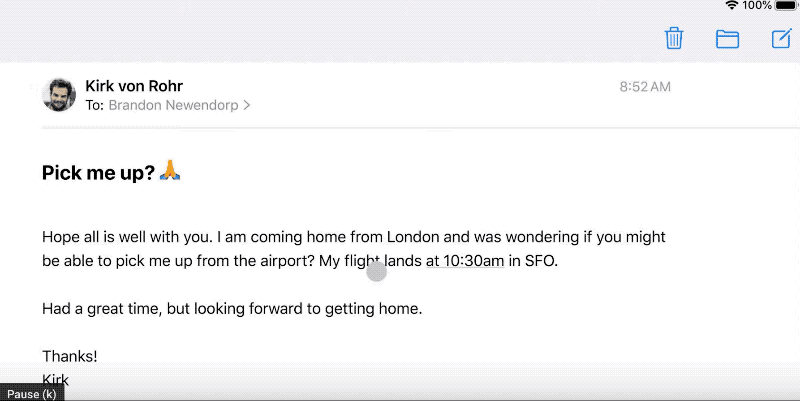Select recipient Brandon Newendorp
This screenshot has width=800, height=401.
(173, 105)
